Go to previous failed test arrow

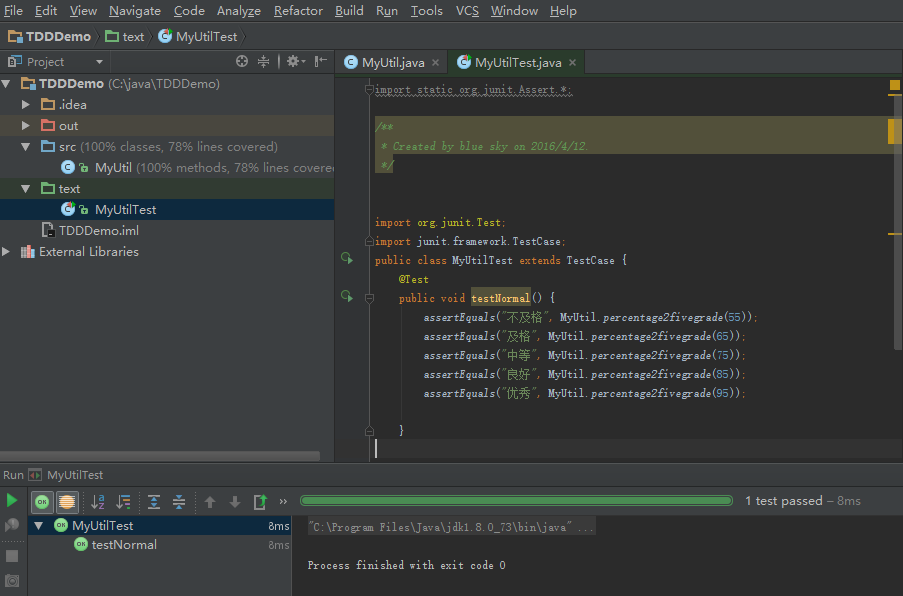210,502
